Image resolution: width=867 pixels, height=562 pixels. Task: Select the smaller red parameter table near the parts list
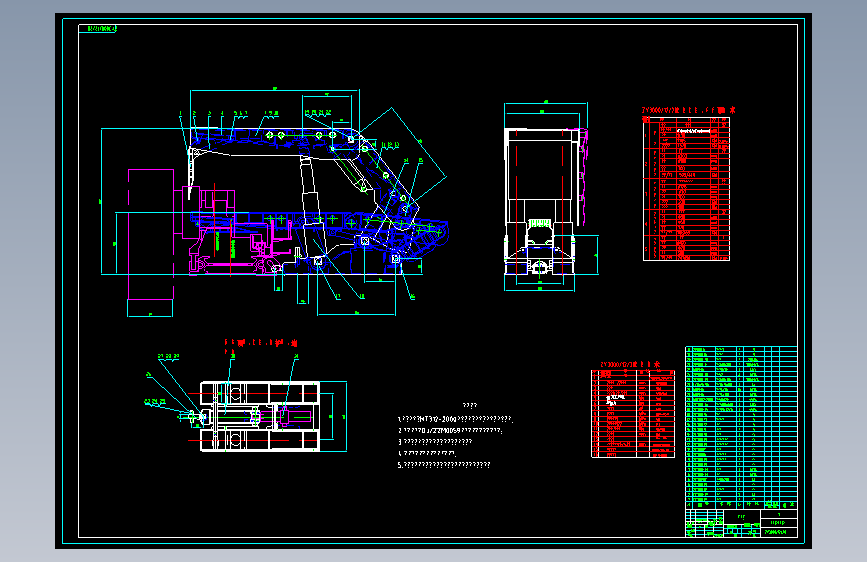pos(633,413)
